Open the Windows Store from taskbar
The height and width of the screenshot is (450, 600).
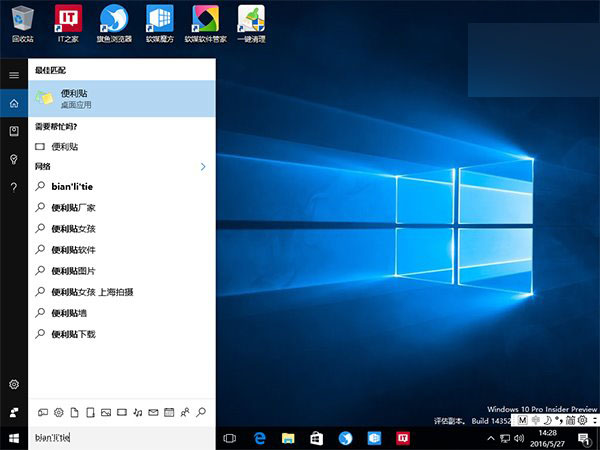317,438
